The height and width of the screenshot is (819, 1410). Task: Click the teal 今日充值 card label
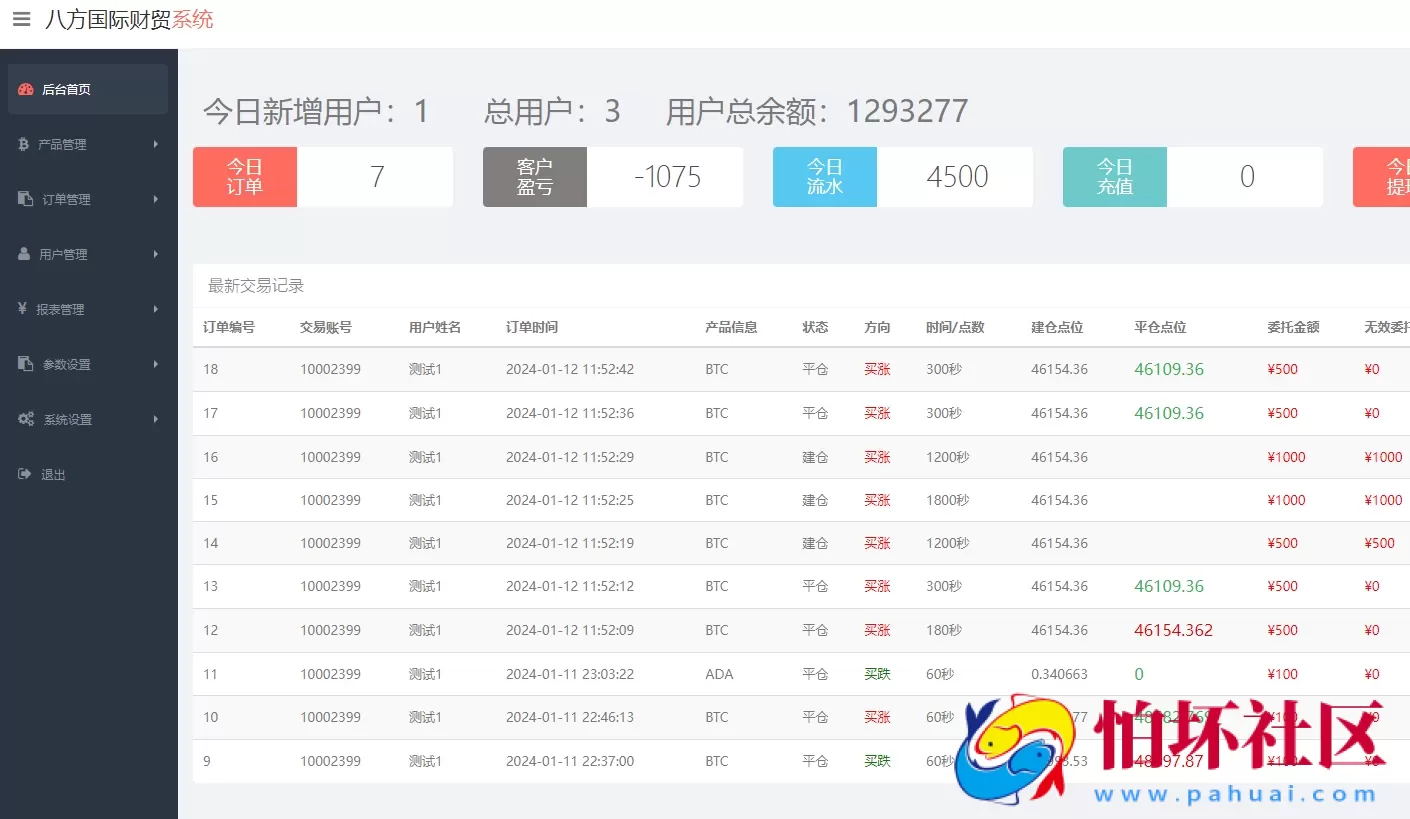[x=1114, y=177]
